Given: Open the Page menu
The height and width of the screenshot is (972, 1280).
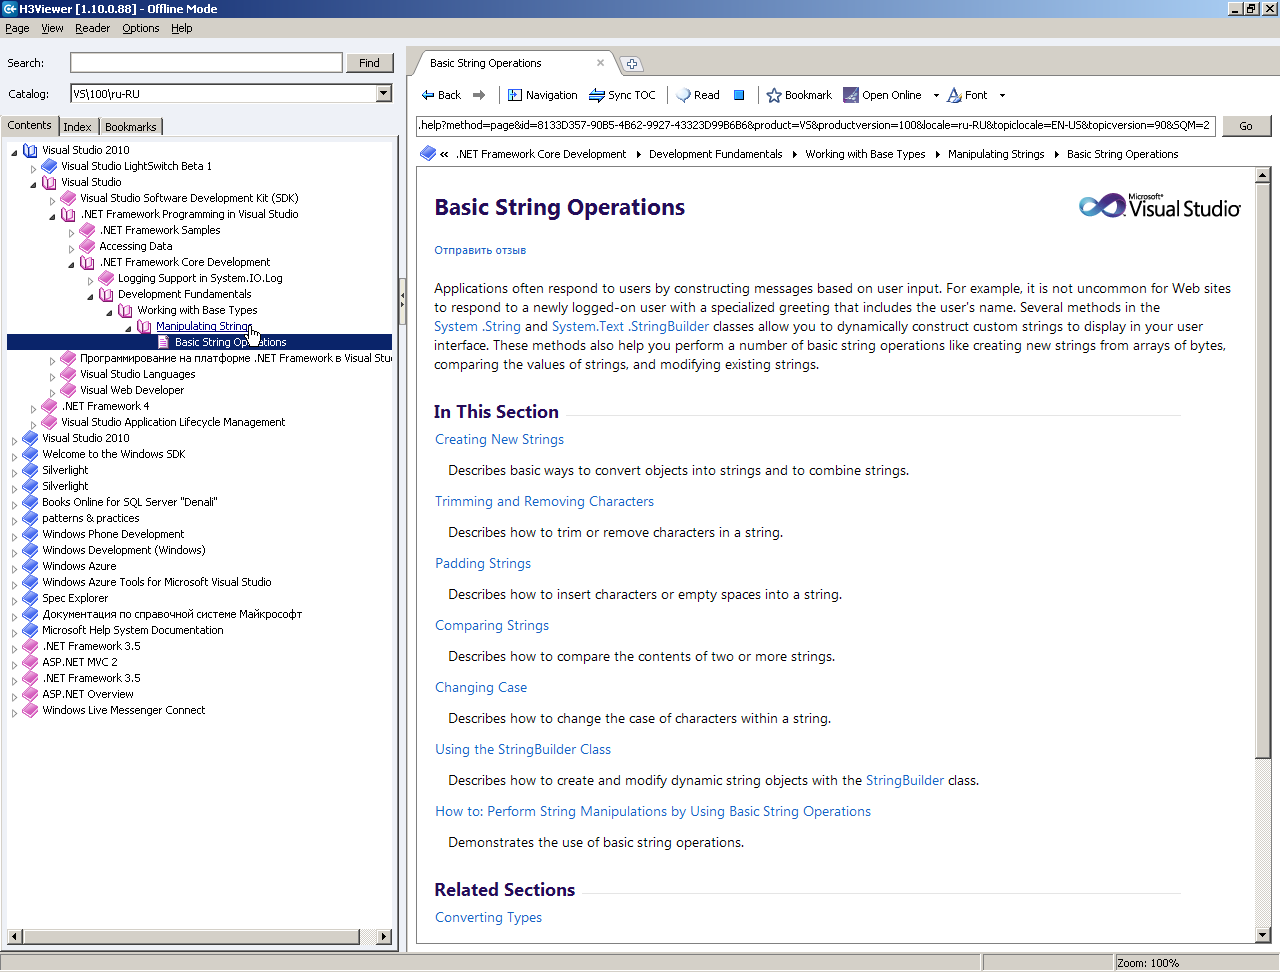Looking at the screenshot, I should [x=17, y=28].
